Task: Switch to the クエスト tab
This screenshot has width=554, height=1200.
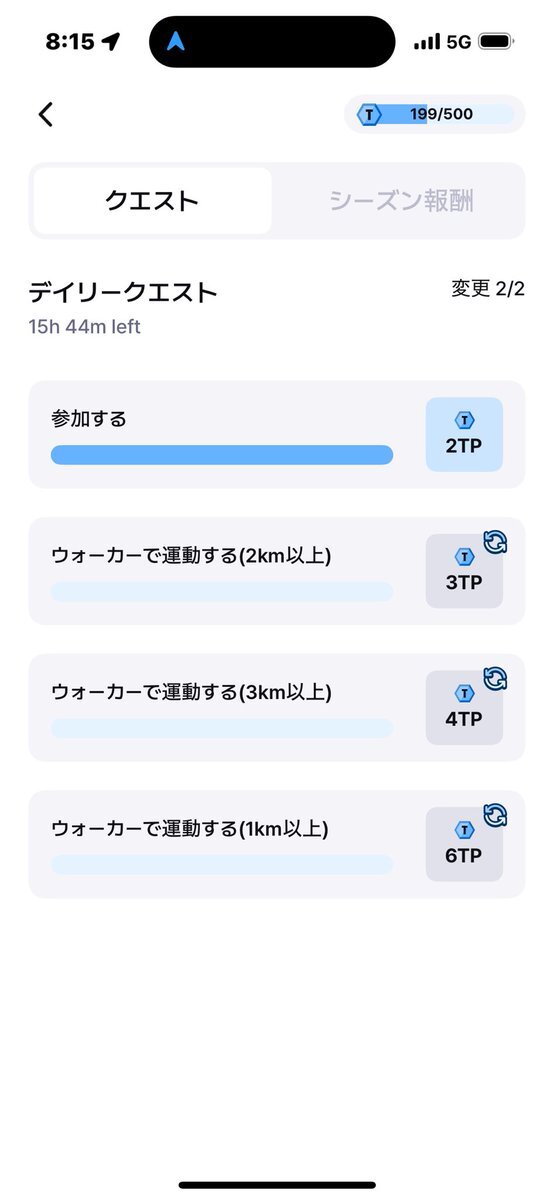Action: click(152, 201)
